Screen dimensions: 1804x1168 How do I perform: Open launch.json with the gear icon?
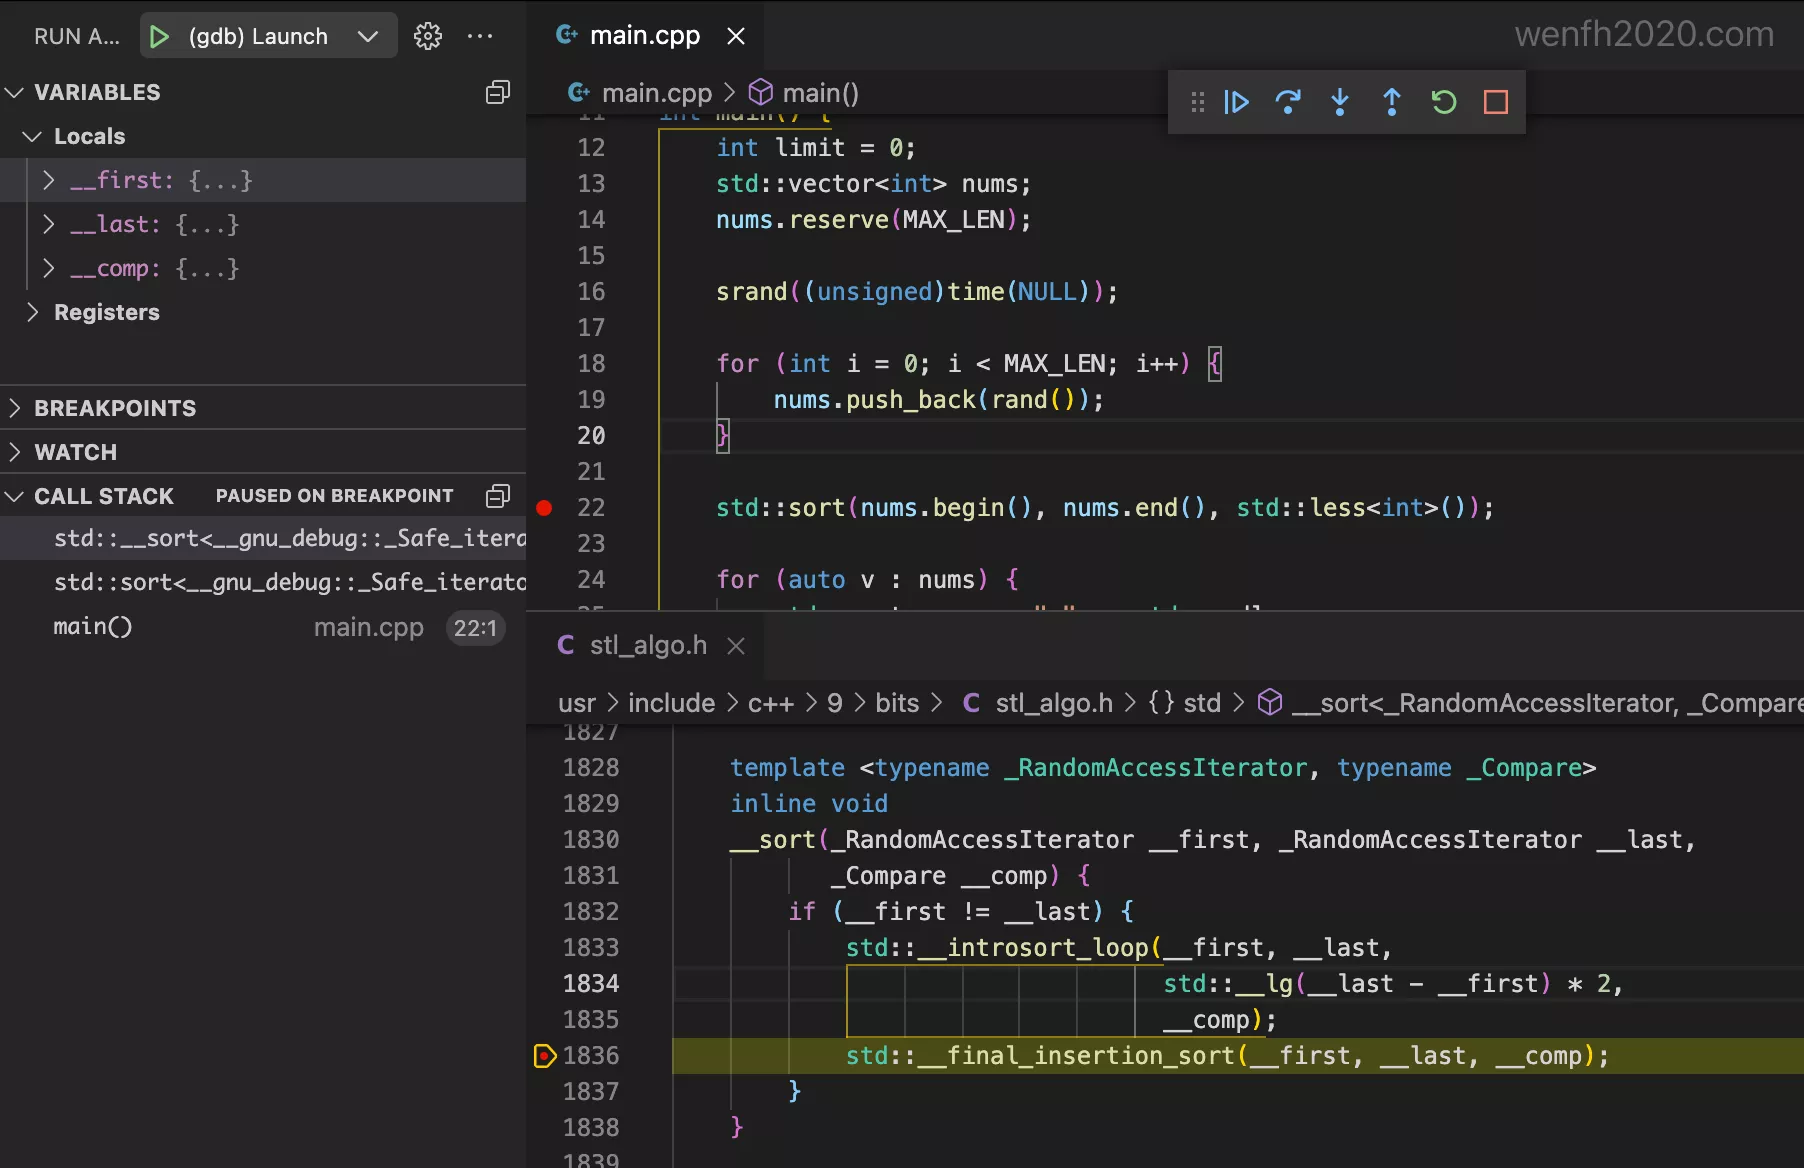428,36
